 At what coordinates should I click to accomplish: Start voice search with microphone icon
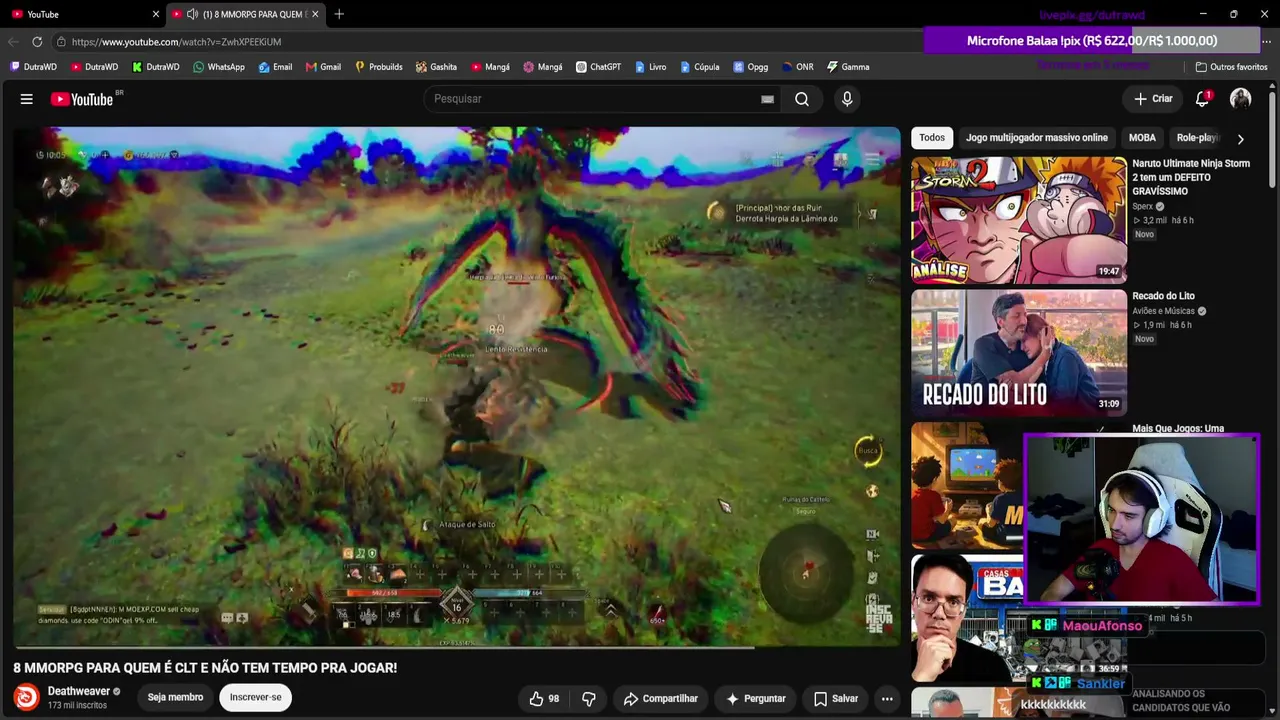tap(847, 99)
